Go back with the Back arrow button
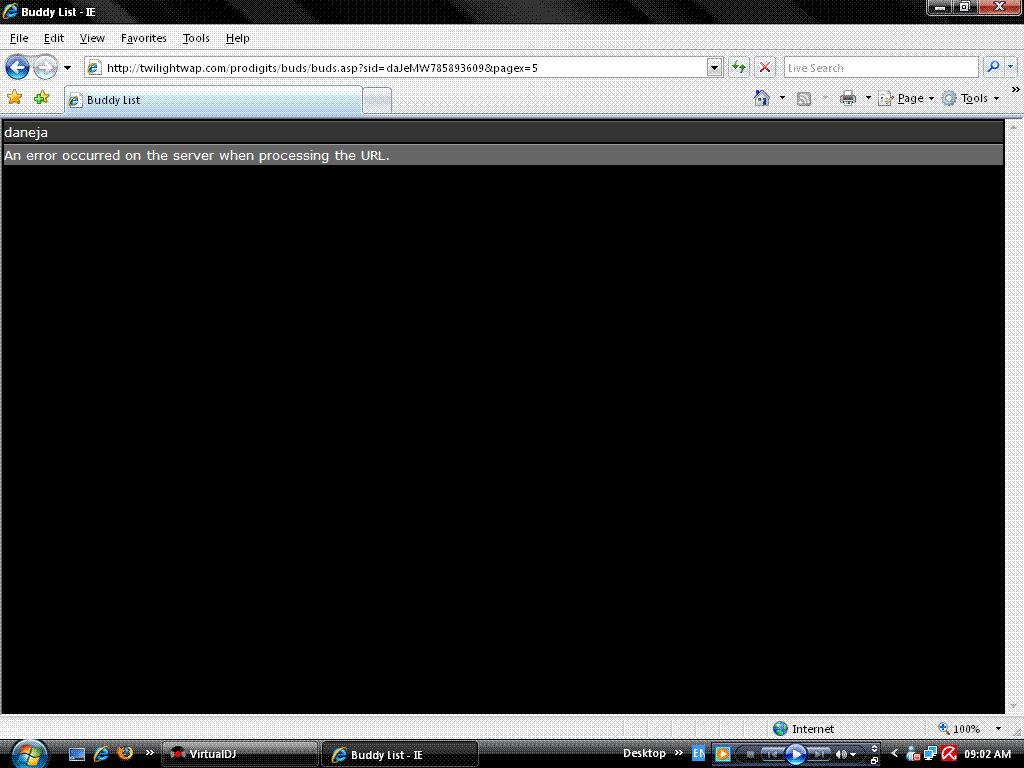 [18, 67]
